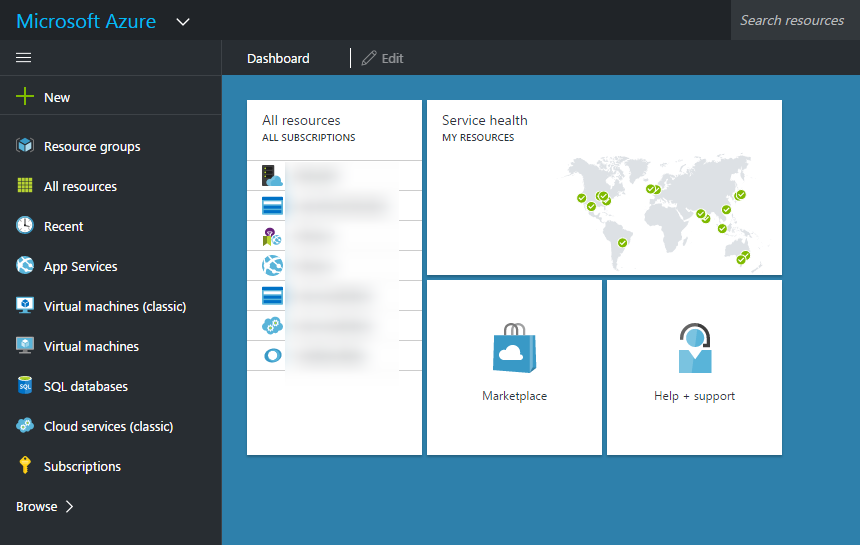This screenshot has height=545, width=860.
Task: Select the App Services globe icon
Action: point(25,266)
